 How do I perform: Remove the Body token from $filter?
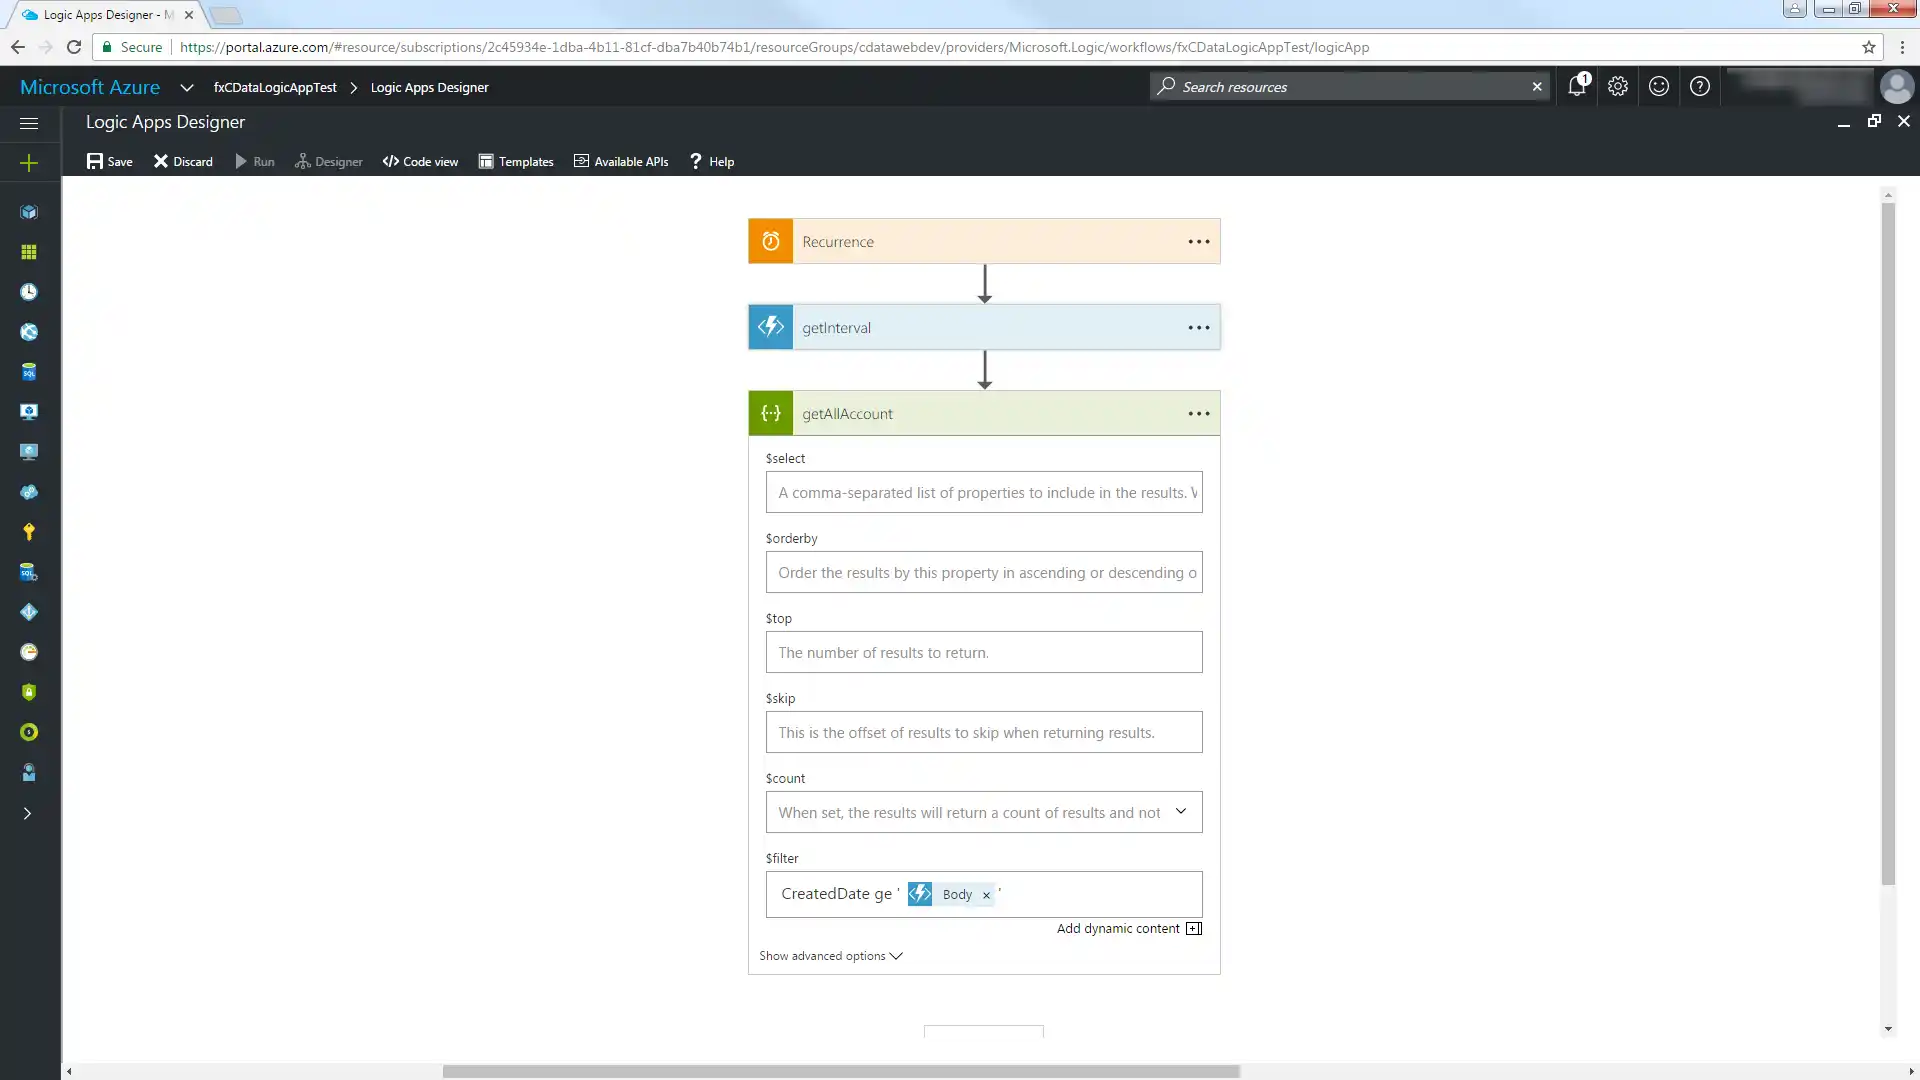click(x=986, y=895)
